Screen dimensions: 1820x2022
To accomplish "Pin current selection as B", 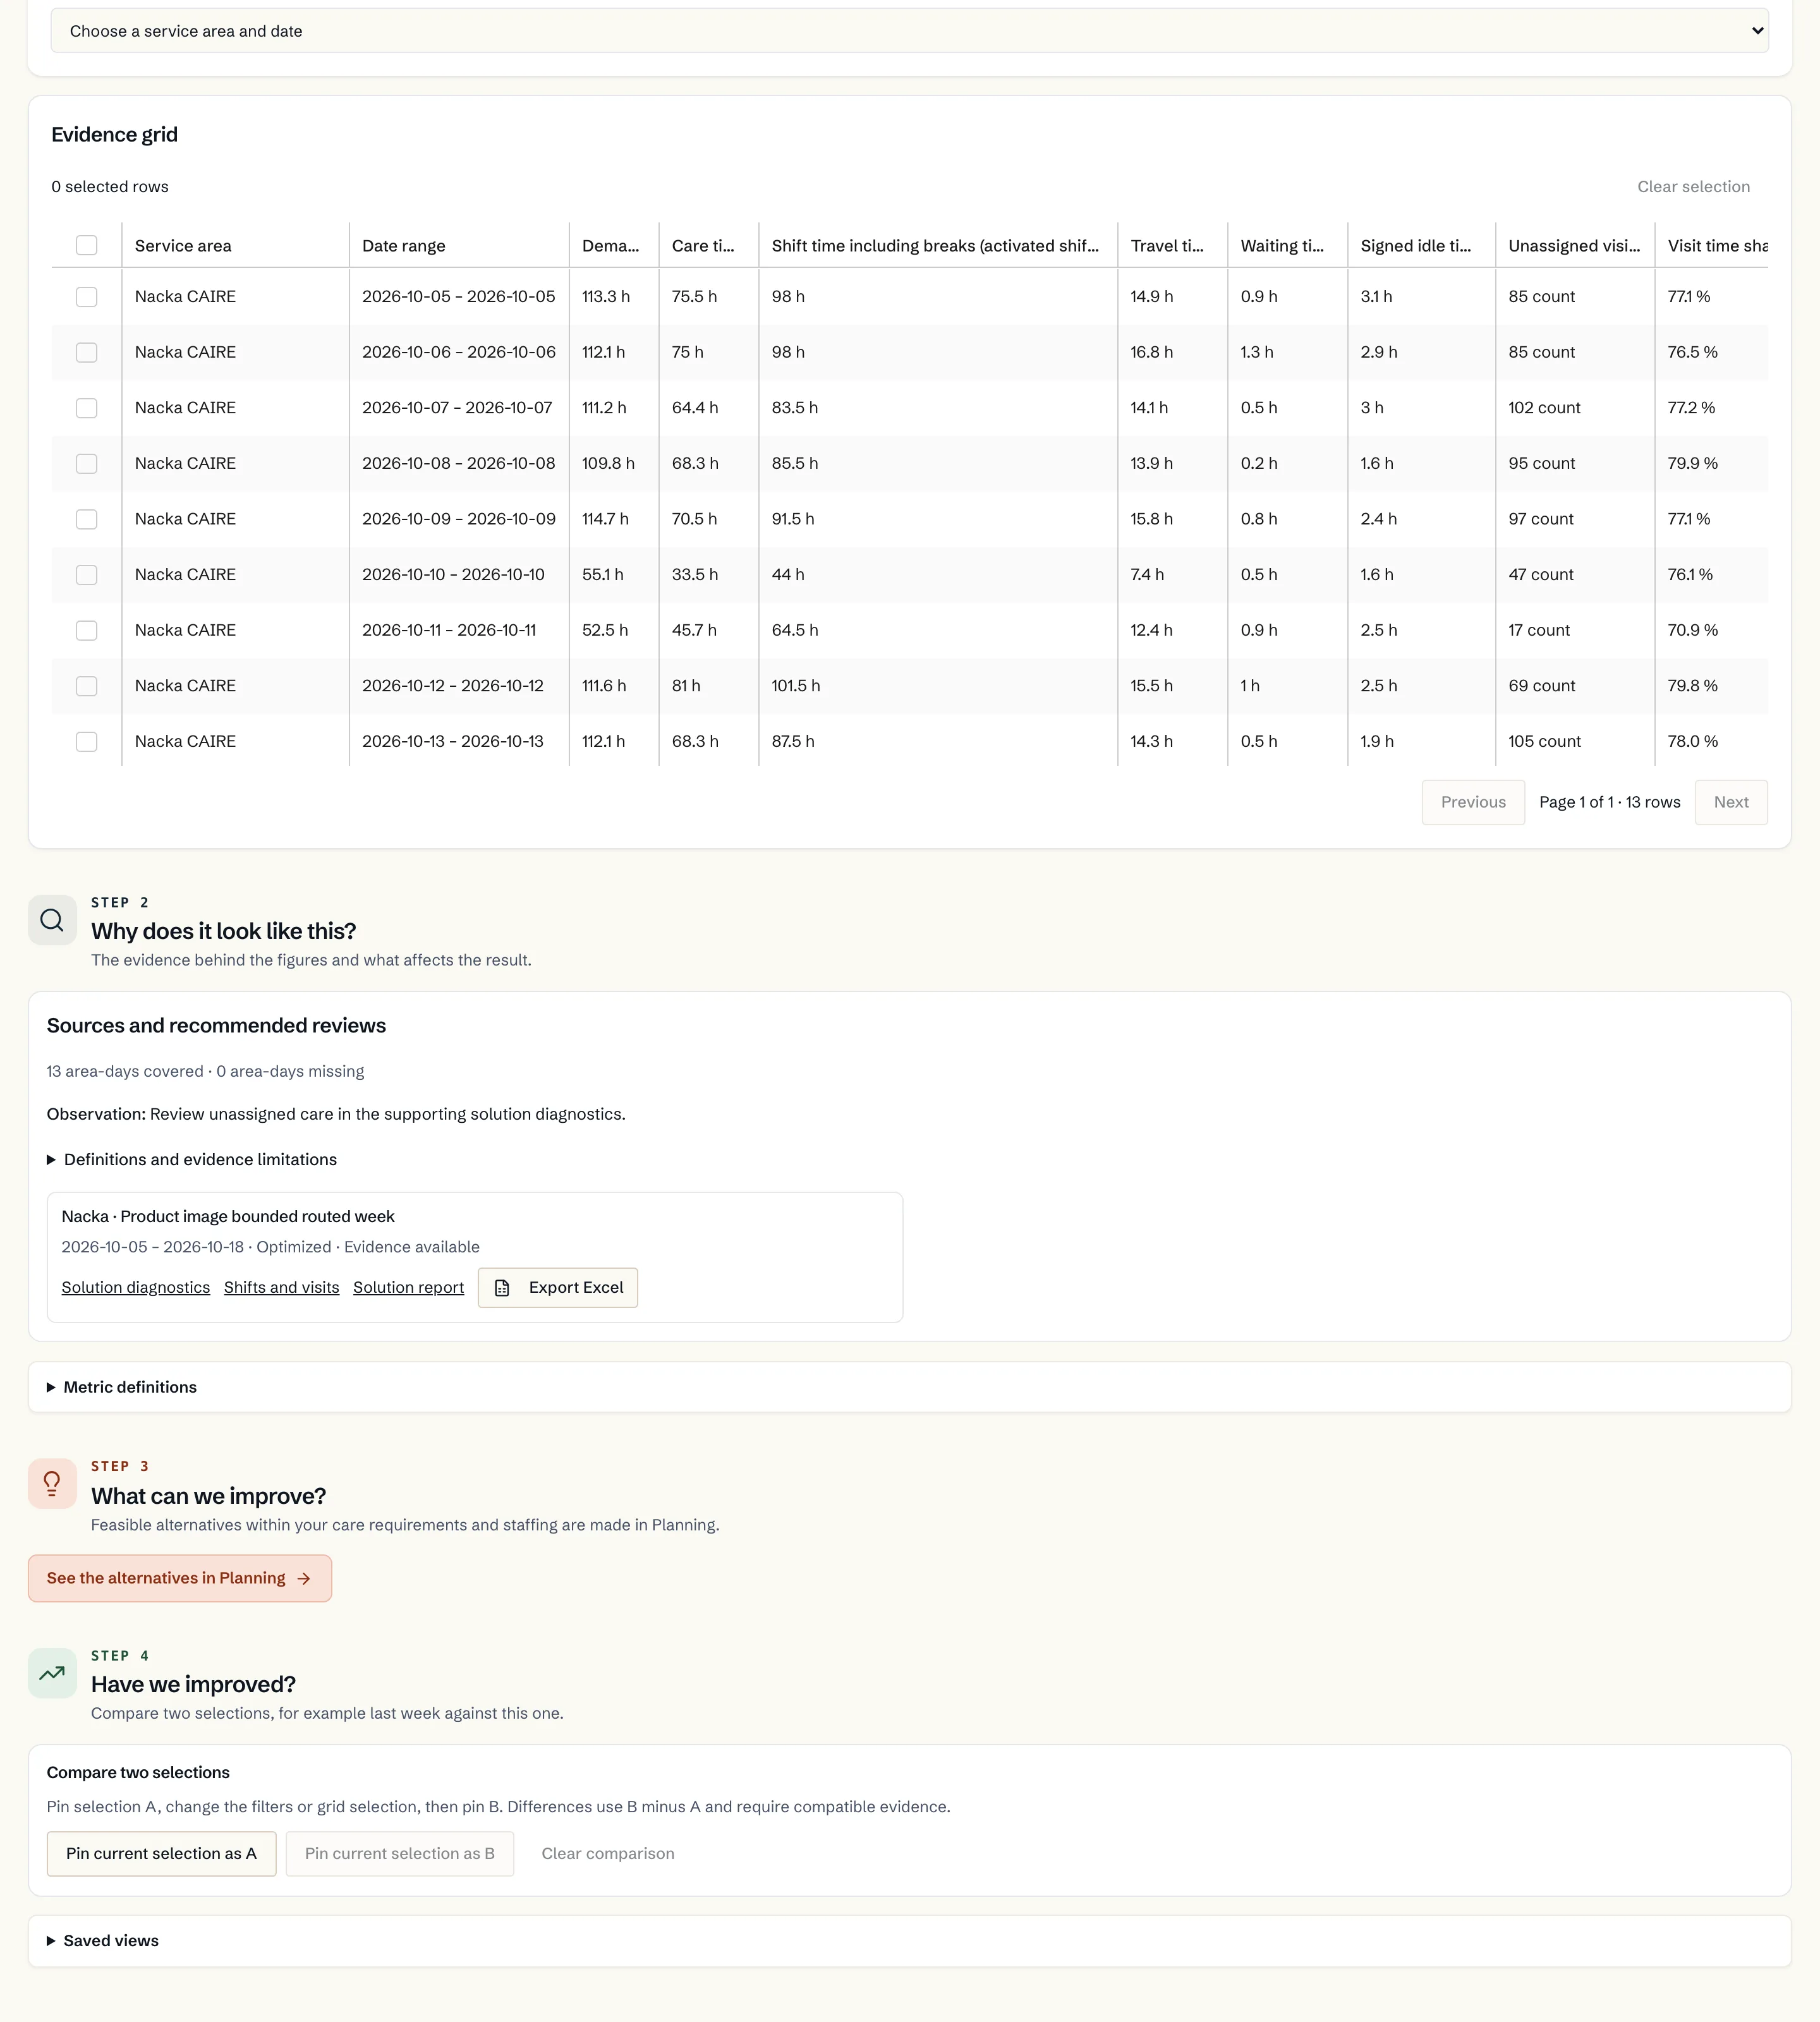I will coord(400,1854).
